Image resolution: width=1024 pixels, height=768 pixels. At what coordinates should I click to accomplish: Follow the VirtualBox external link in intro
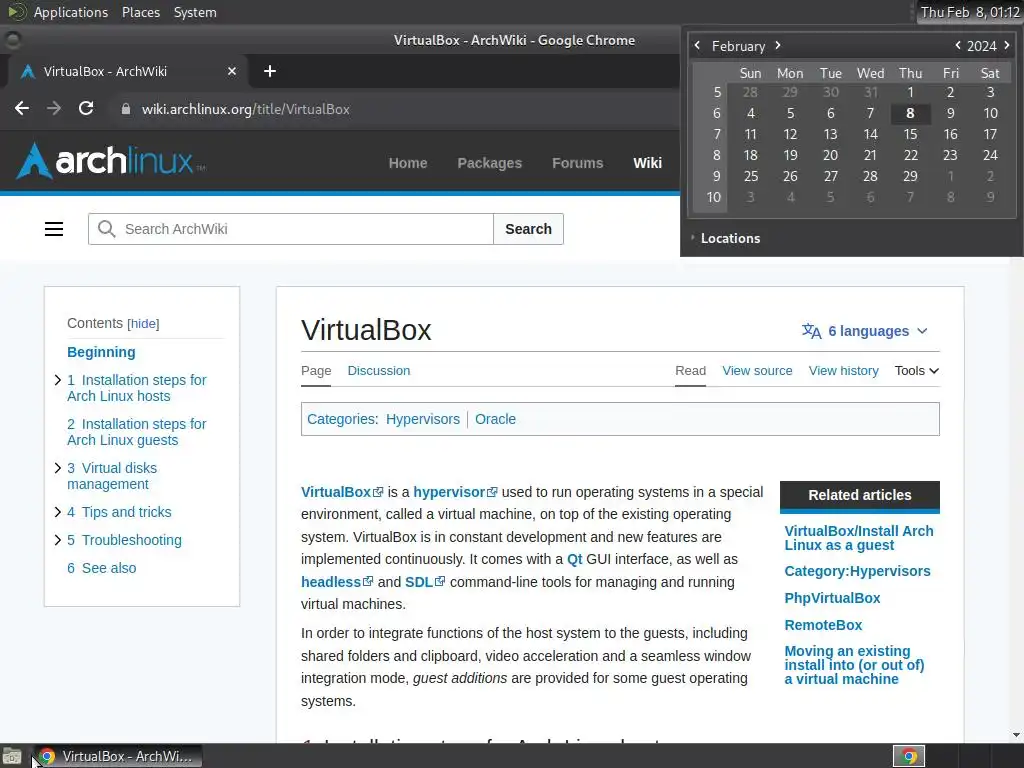pyautogui.click(x=342, y=492)
